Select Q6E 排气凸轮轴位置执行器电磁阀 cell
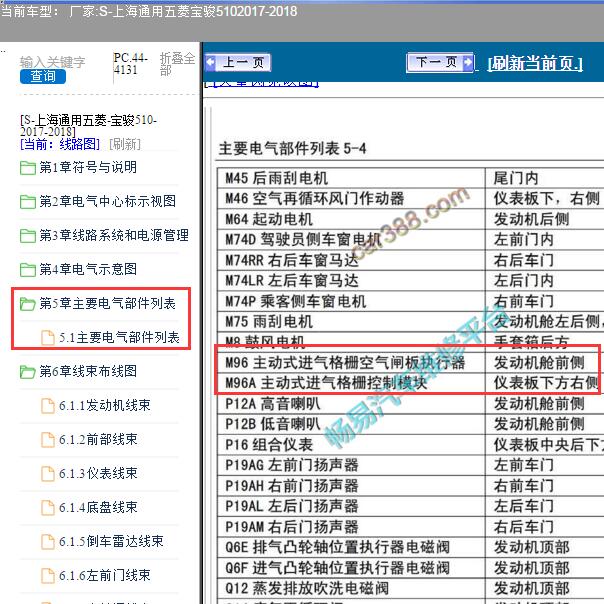Screen dimensions: 604x604 [x=351, y=547]
